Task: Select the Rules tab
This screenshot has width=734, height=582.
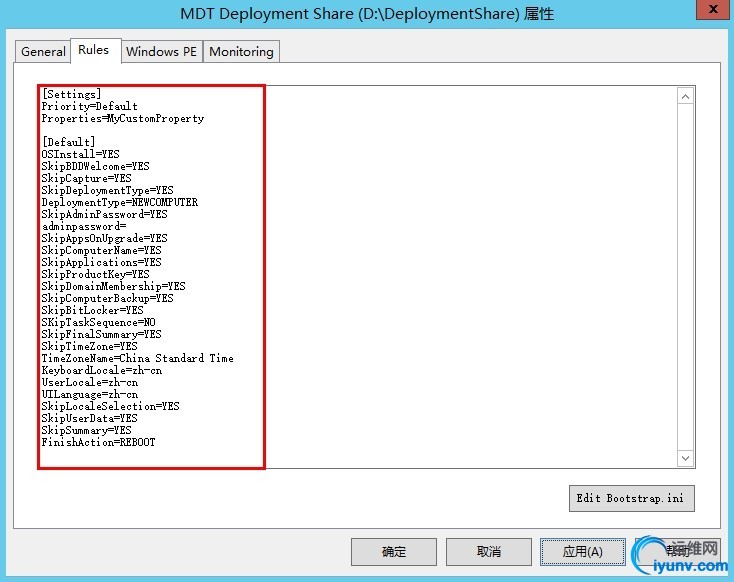Action: click(x=95, y=50)
